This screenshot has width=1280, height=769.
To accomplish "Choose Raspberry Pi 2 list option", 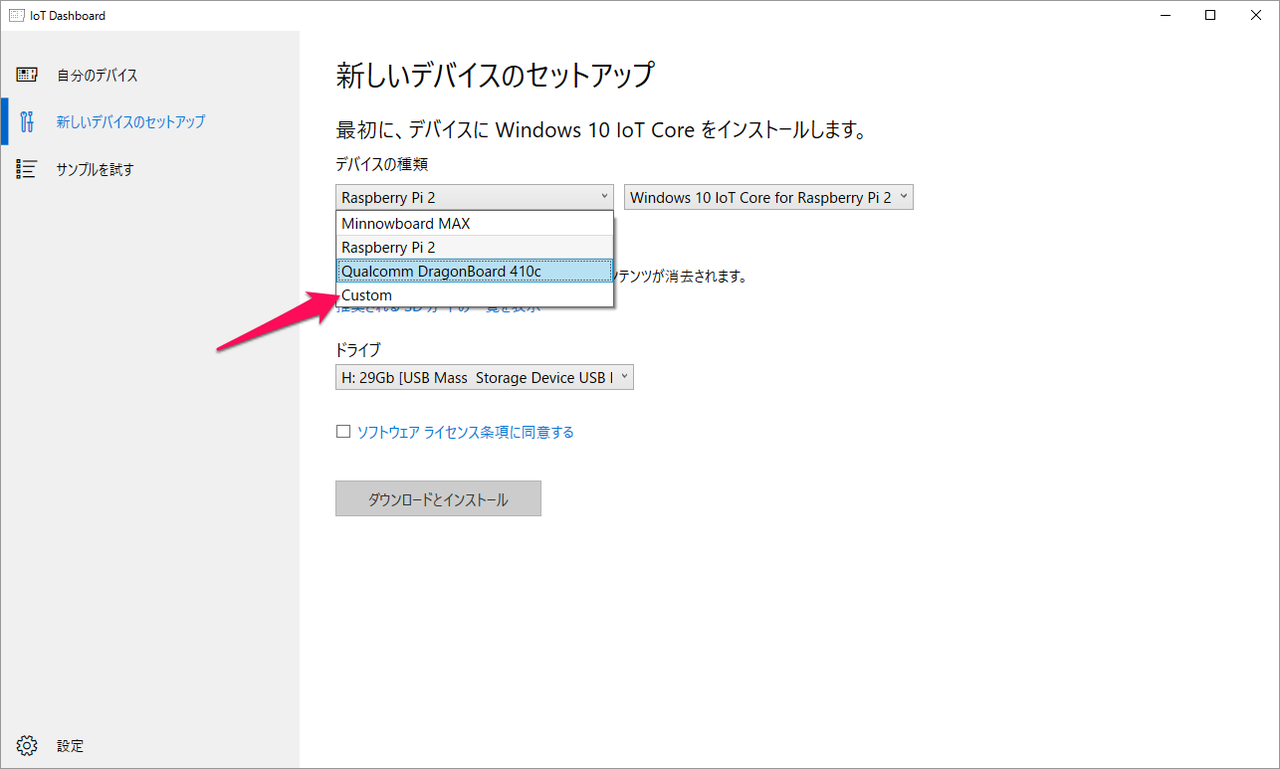I will (474, 247).
